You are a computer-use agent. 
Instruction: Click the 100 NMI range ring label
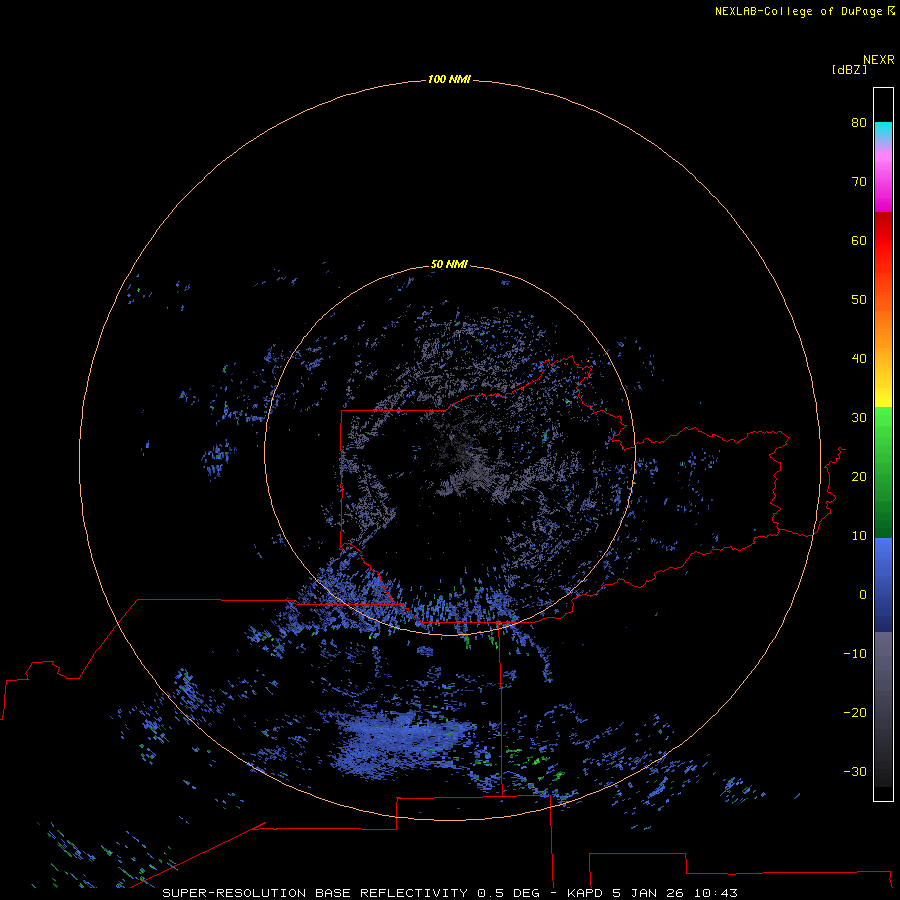coord(449,79)
